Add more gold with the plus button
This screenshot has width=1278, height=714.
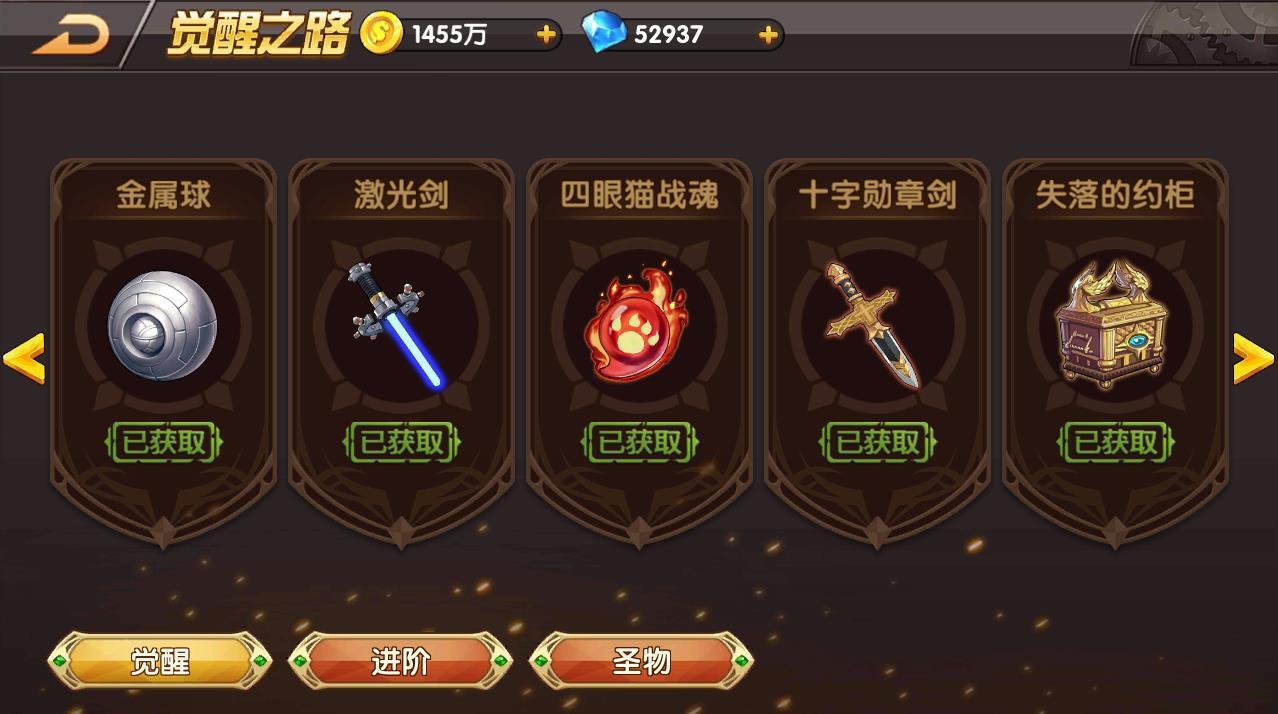tap(546, 35)
